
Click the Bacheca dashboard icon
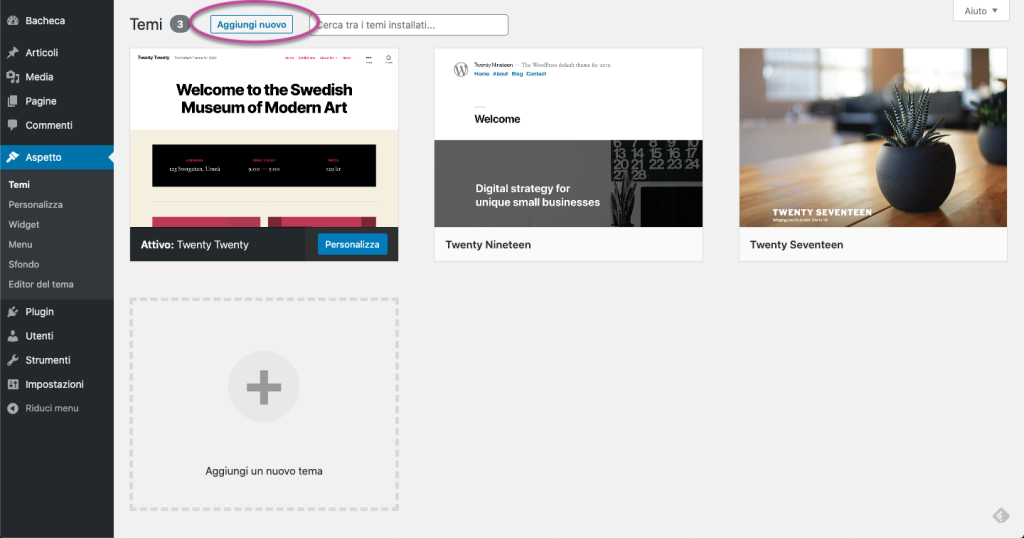click(x=12, y=20)
